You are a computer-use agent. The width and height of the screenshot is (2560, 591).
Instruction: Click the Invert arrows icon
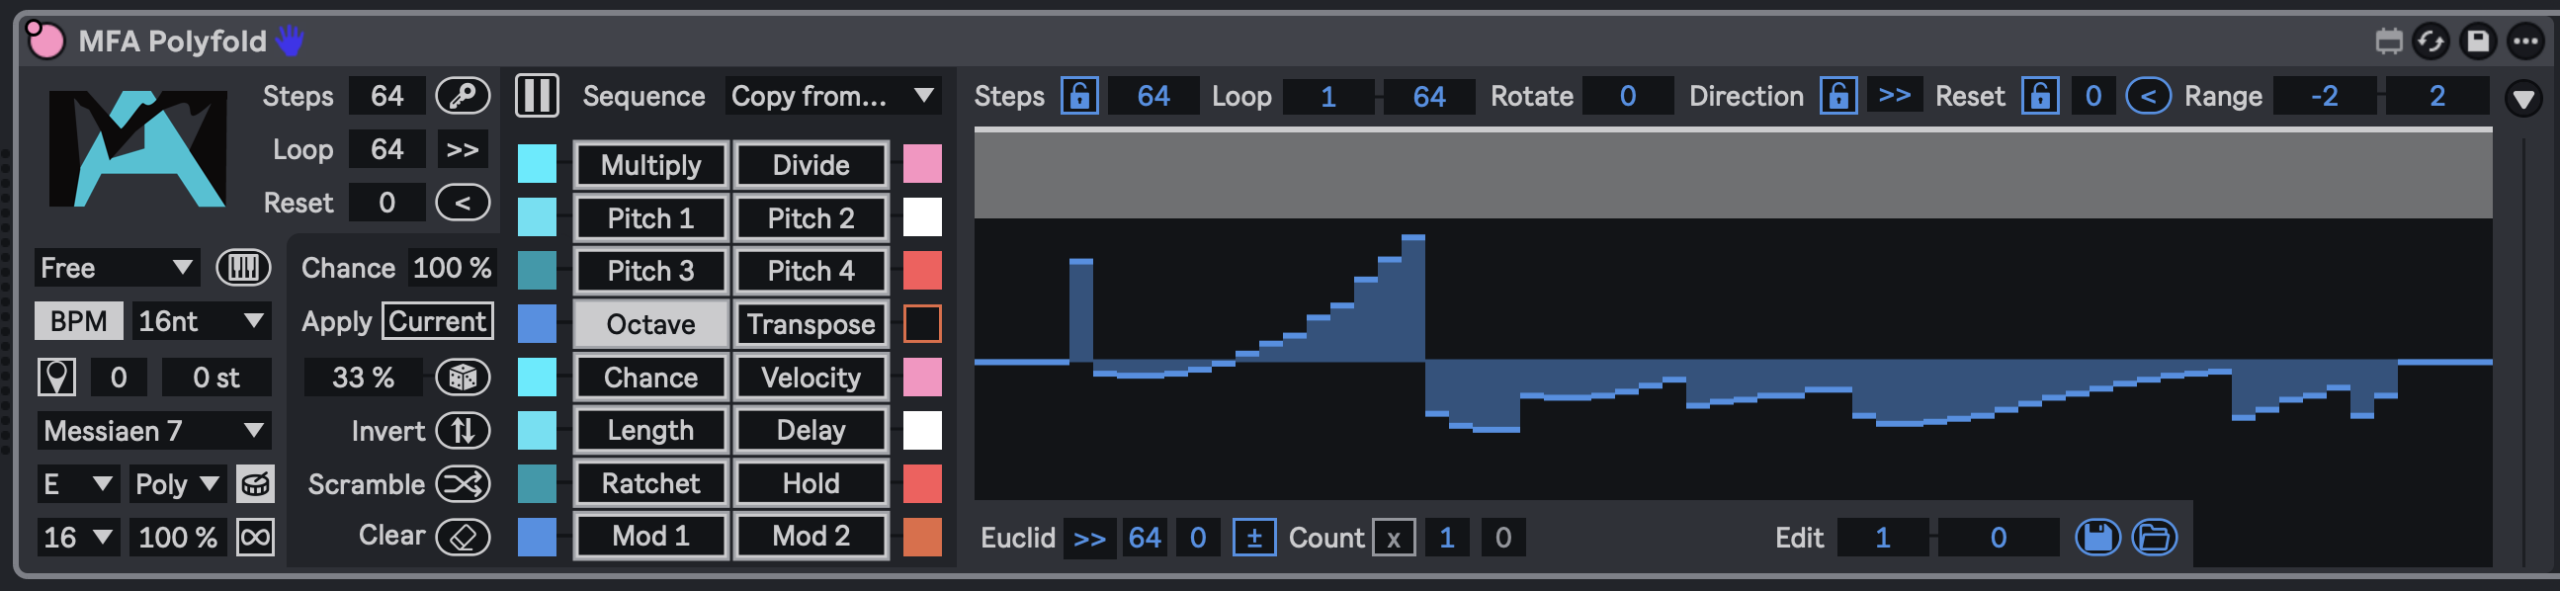462,431
